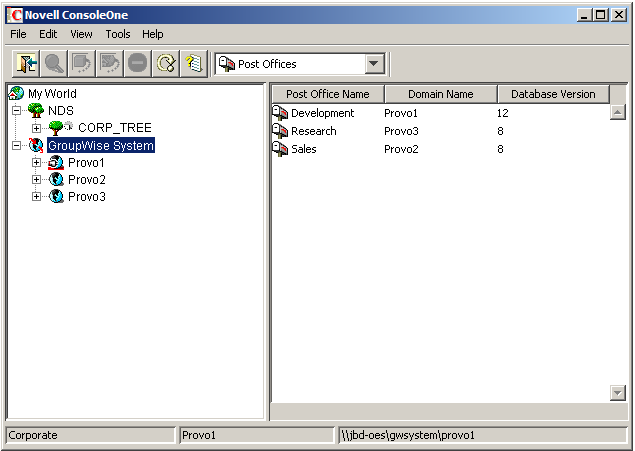
Task: Click the list scroll up arrow
Action: (618, 112)
